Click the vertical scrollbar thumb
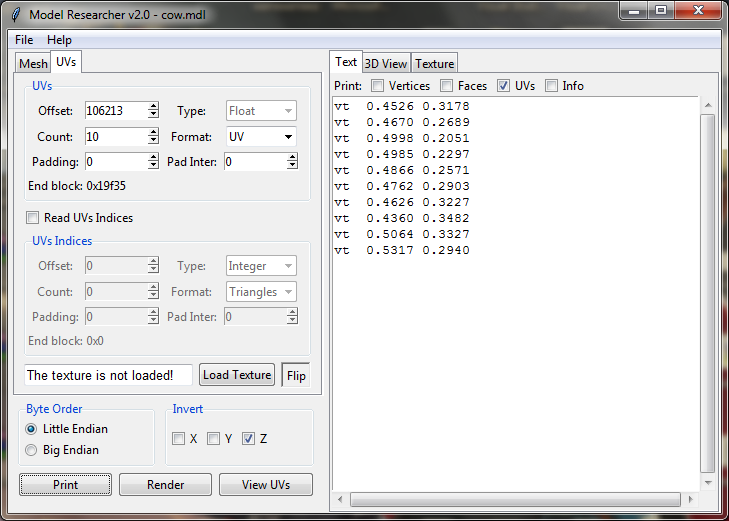The height and width of the screenshot is (521, 729). pyautogui.click(x=708, y=294)
